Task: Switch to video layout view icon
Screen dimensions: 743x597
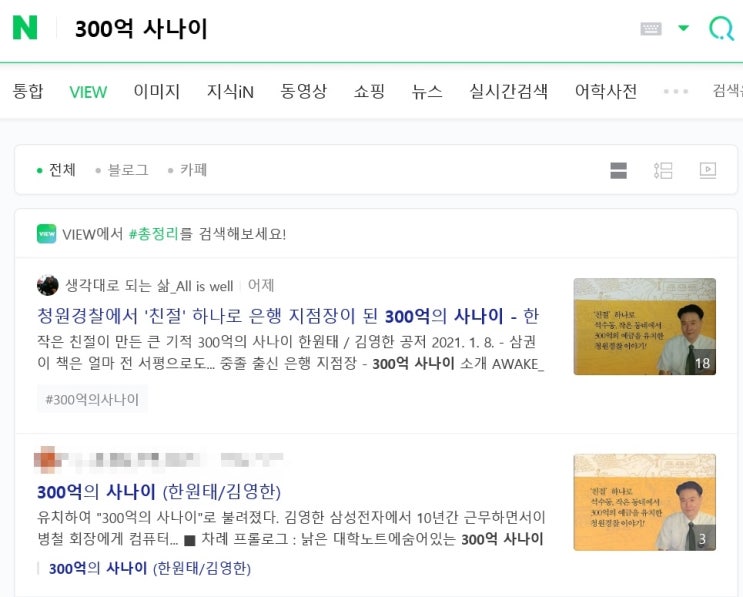Action: click(708, 170)
